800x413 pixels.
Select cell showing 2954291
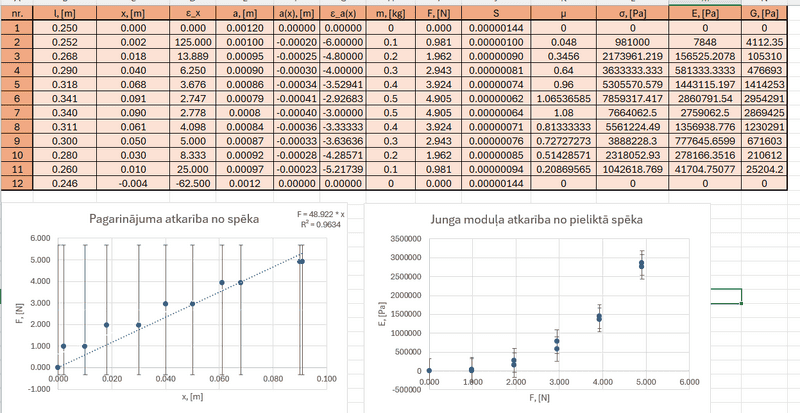[x=764, y=99]
